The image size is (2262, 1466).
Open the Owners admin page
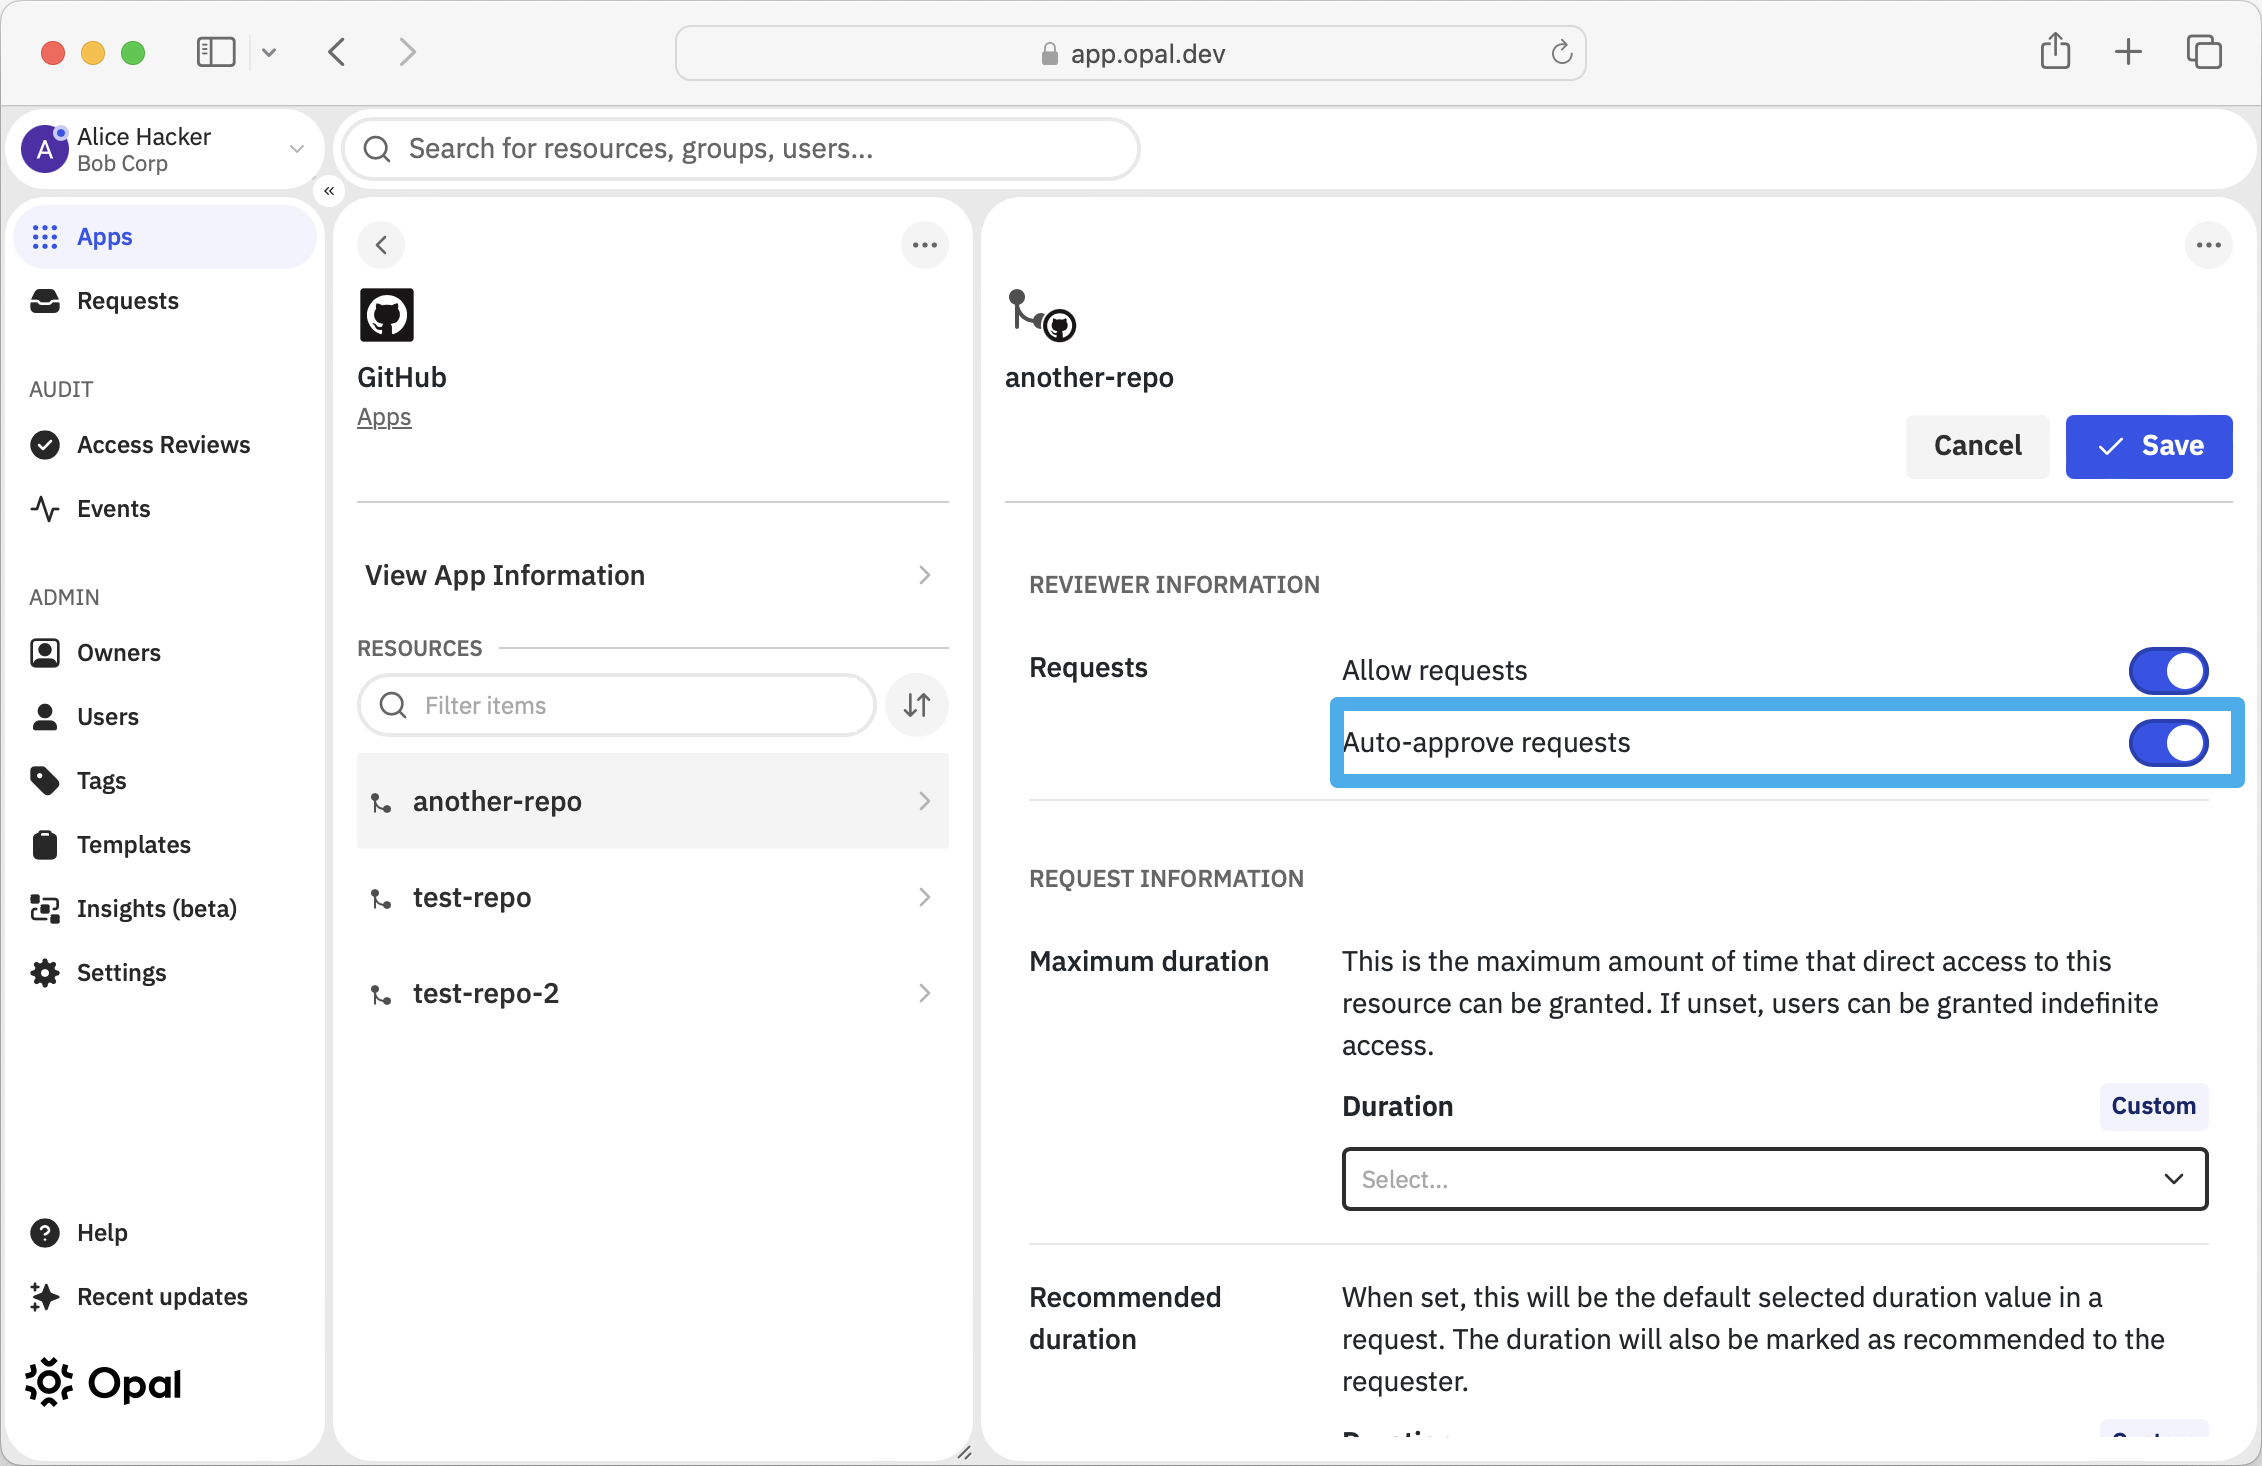165,653
